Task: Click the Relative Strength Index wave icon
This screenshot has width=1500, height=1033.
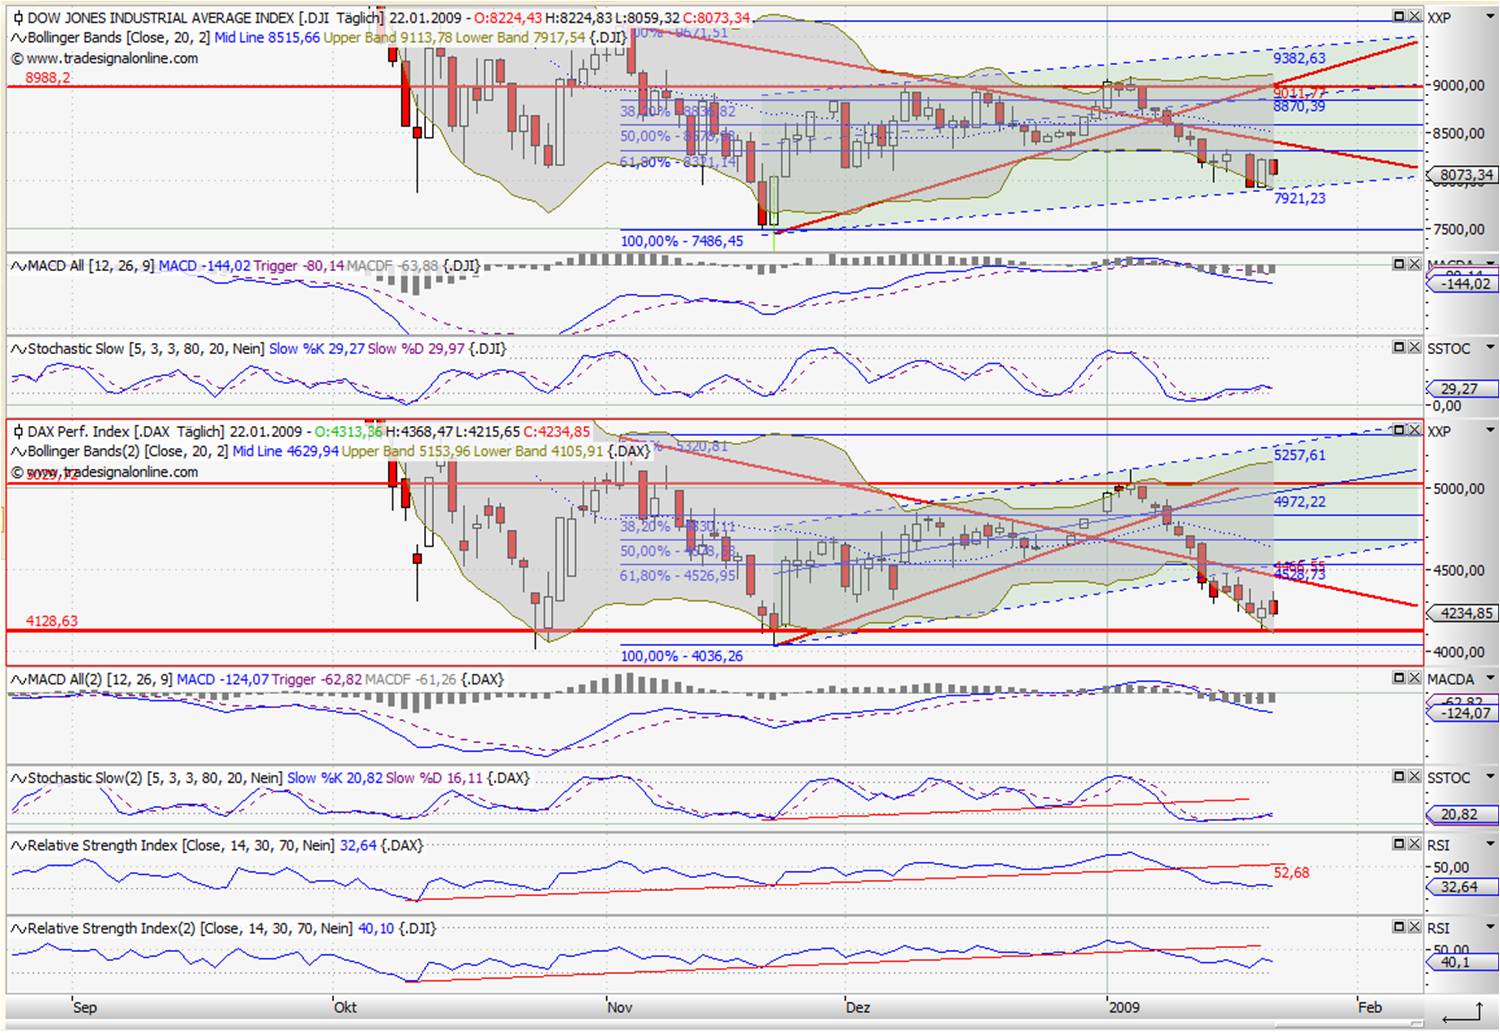Action: 16,845
